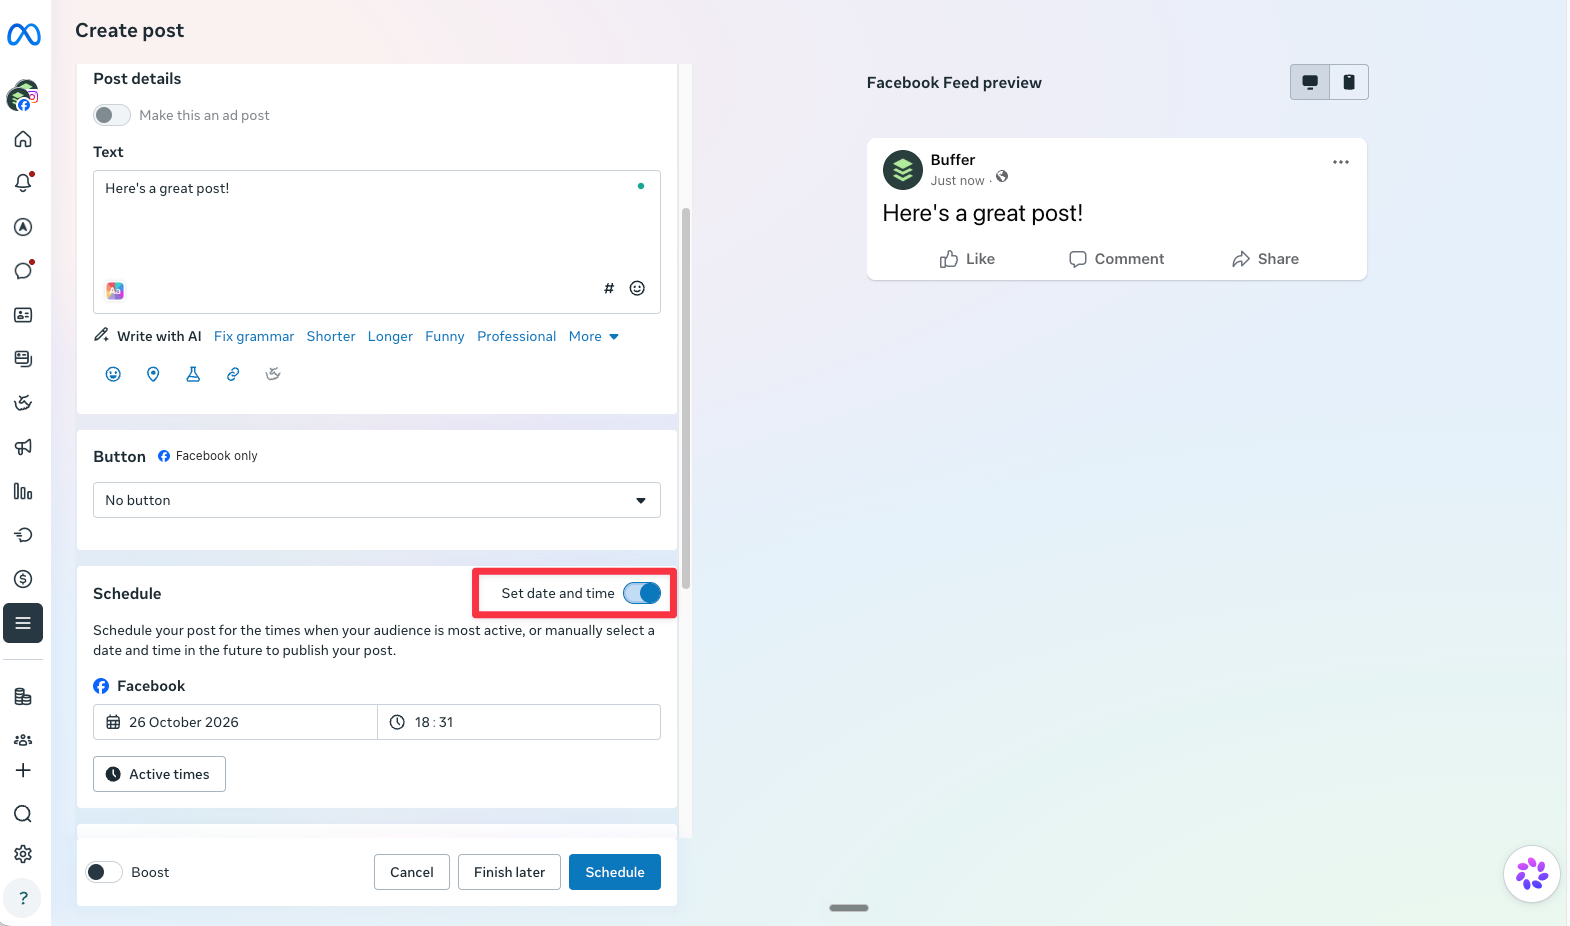Open the megaphone ads icon
Screen dimensions: 1570x926
pyautogui.click(x=23, y=447)
